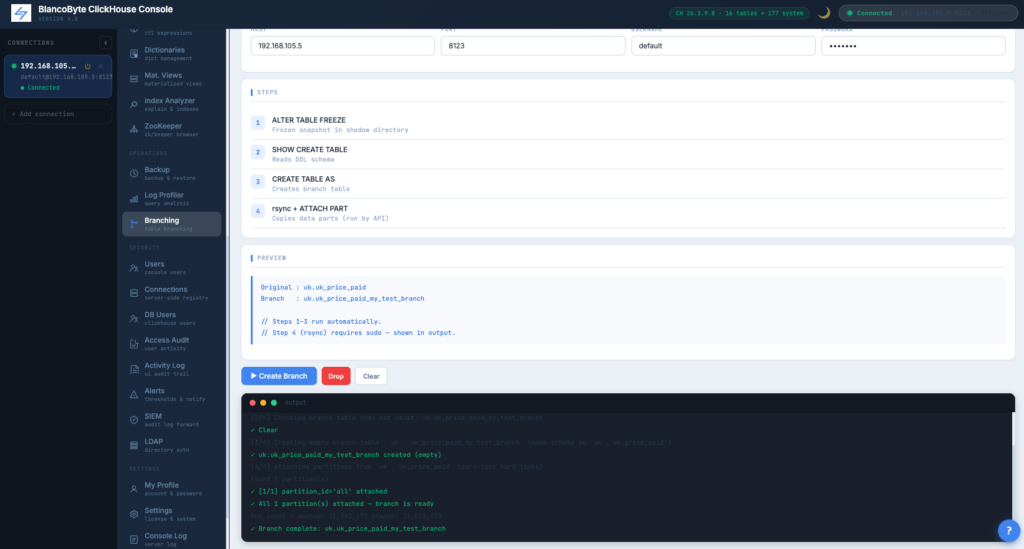Screen dimensions: 1024x549
Task: Click the Clear button
Action: coord(371,376)
